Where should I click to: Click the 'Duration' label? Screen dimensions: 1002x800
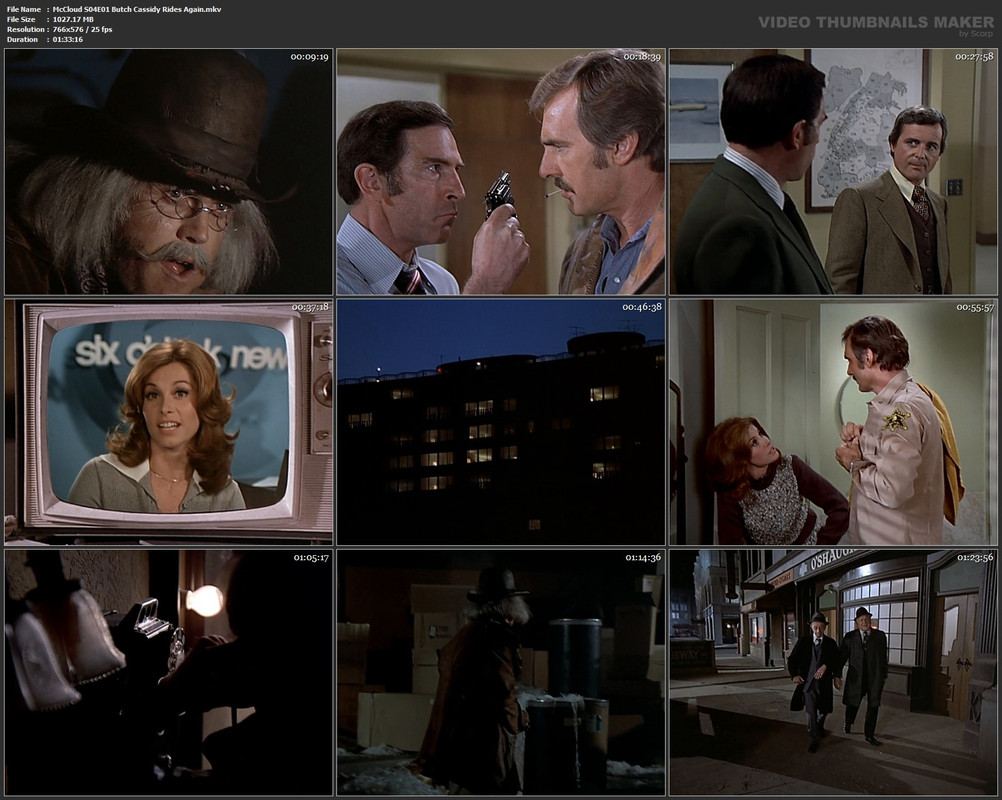click(22, 40)
